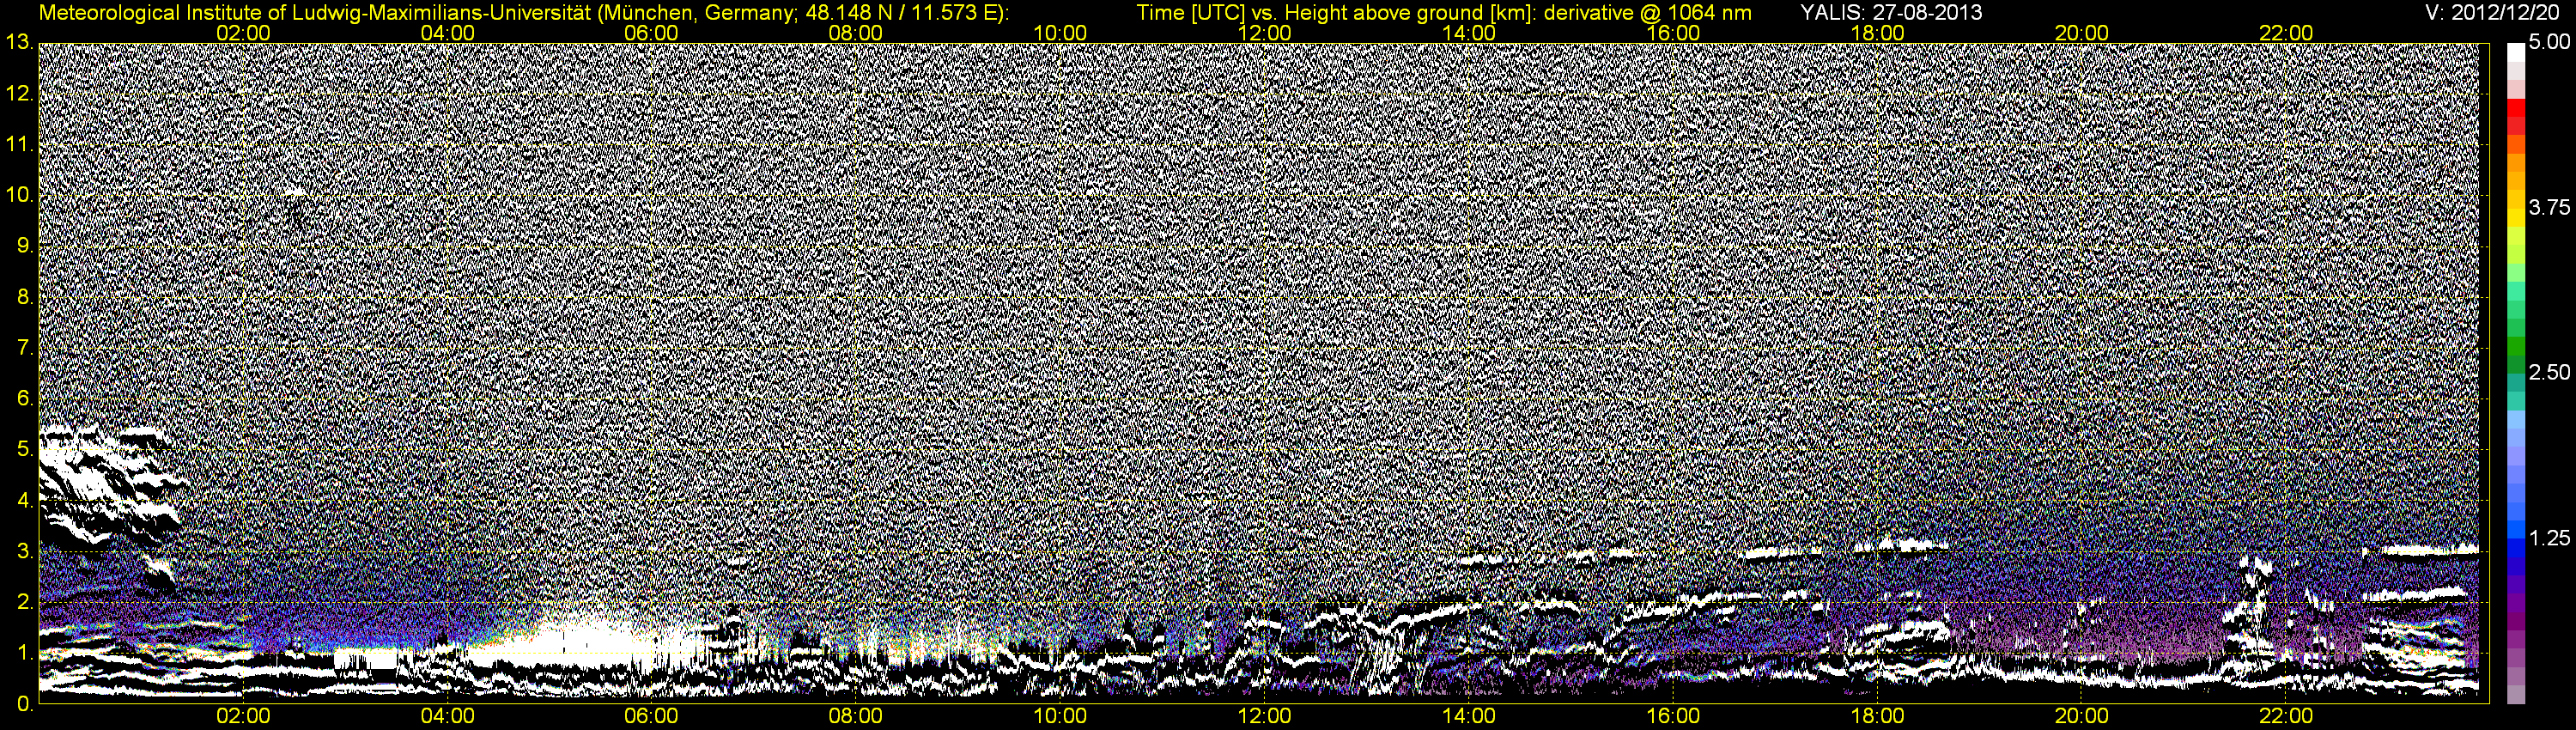Select the 04:00 label on the upper time axis
This screenshot has width=2576, height=730.
click(x=447, y=33)
